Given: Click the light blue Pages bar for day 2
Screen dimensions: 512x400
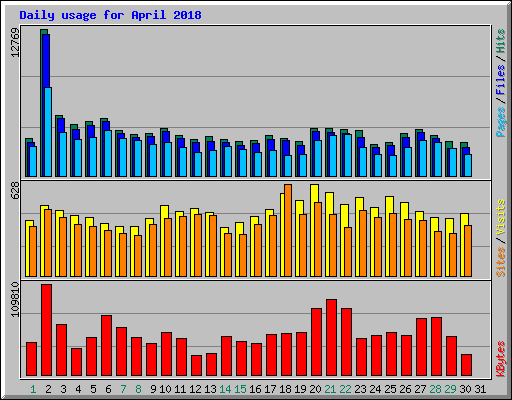Looking at the screenshot, I should (48, 132).
